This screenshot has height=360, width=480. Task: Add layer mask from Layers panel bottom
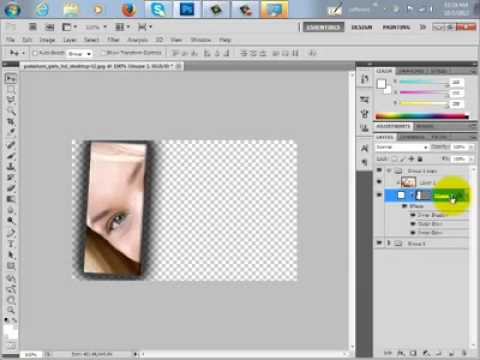pos(413,353)
